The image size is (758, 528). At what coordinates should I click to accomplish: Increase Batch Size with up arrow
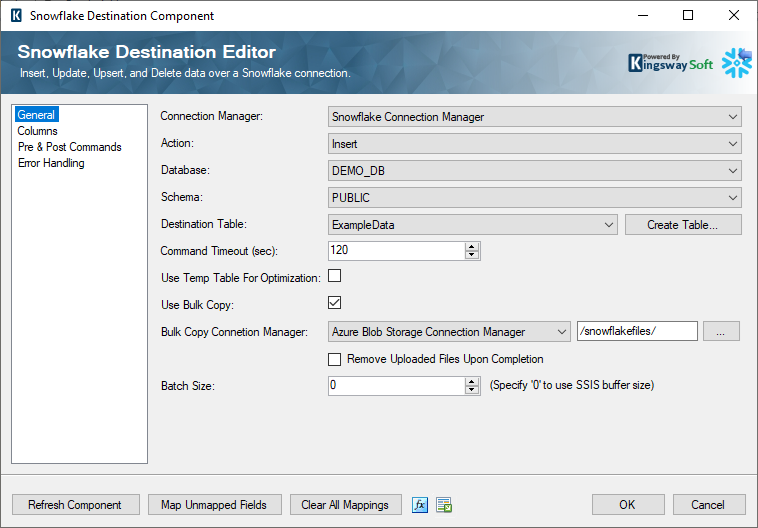tap(472, 382)
